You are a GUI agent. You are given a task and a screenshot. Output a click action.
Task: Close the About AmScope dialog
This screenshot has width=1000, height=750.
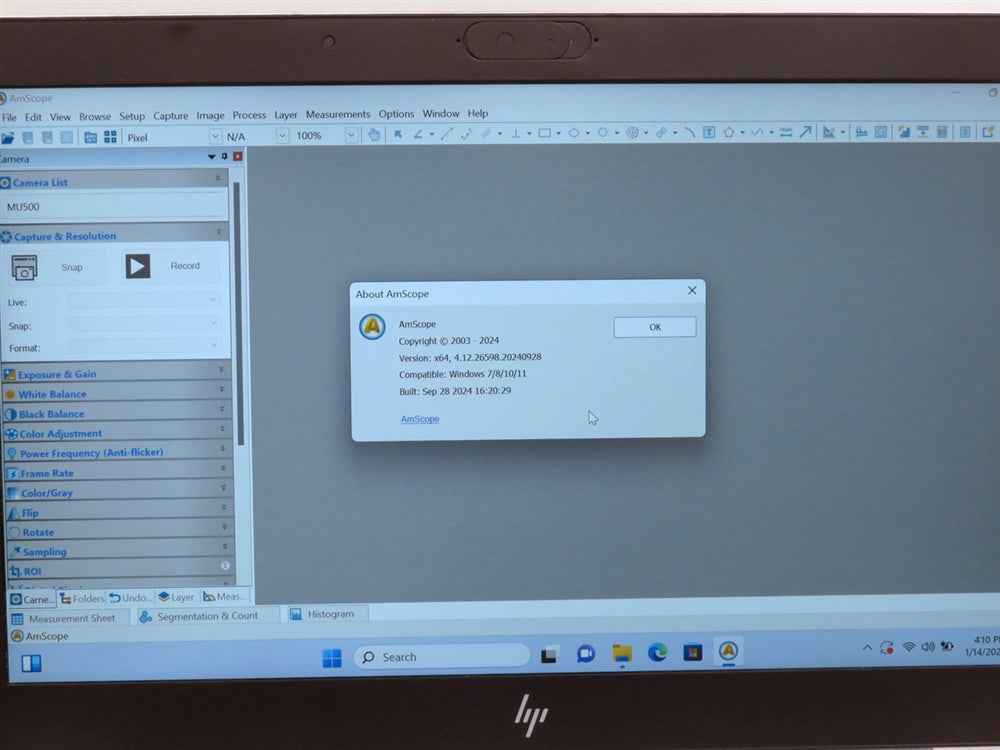click(x=692, y=290)
